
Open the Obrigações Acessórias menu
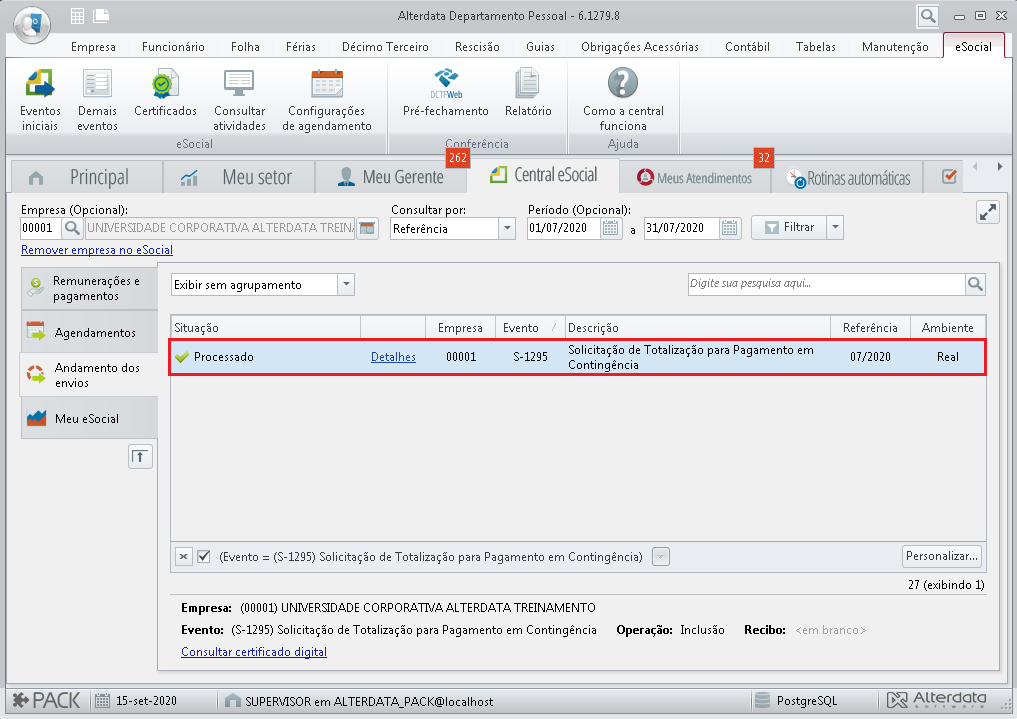coord(640,47)
